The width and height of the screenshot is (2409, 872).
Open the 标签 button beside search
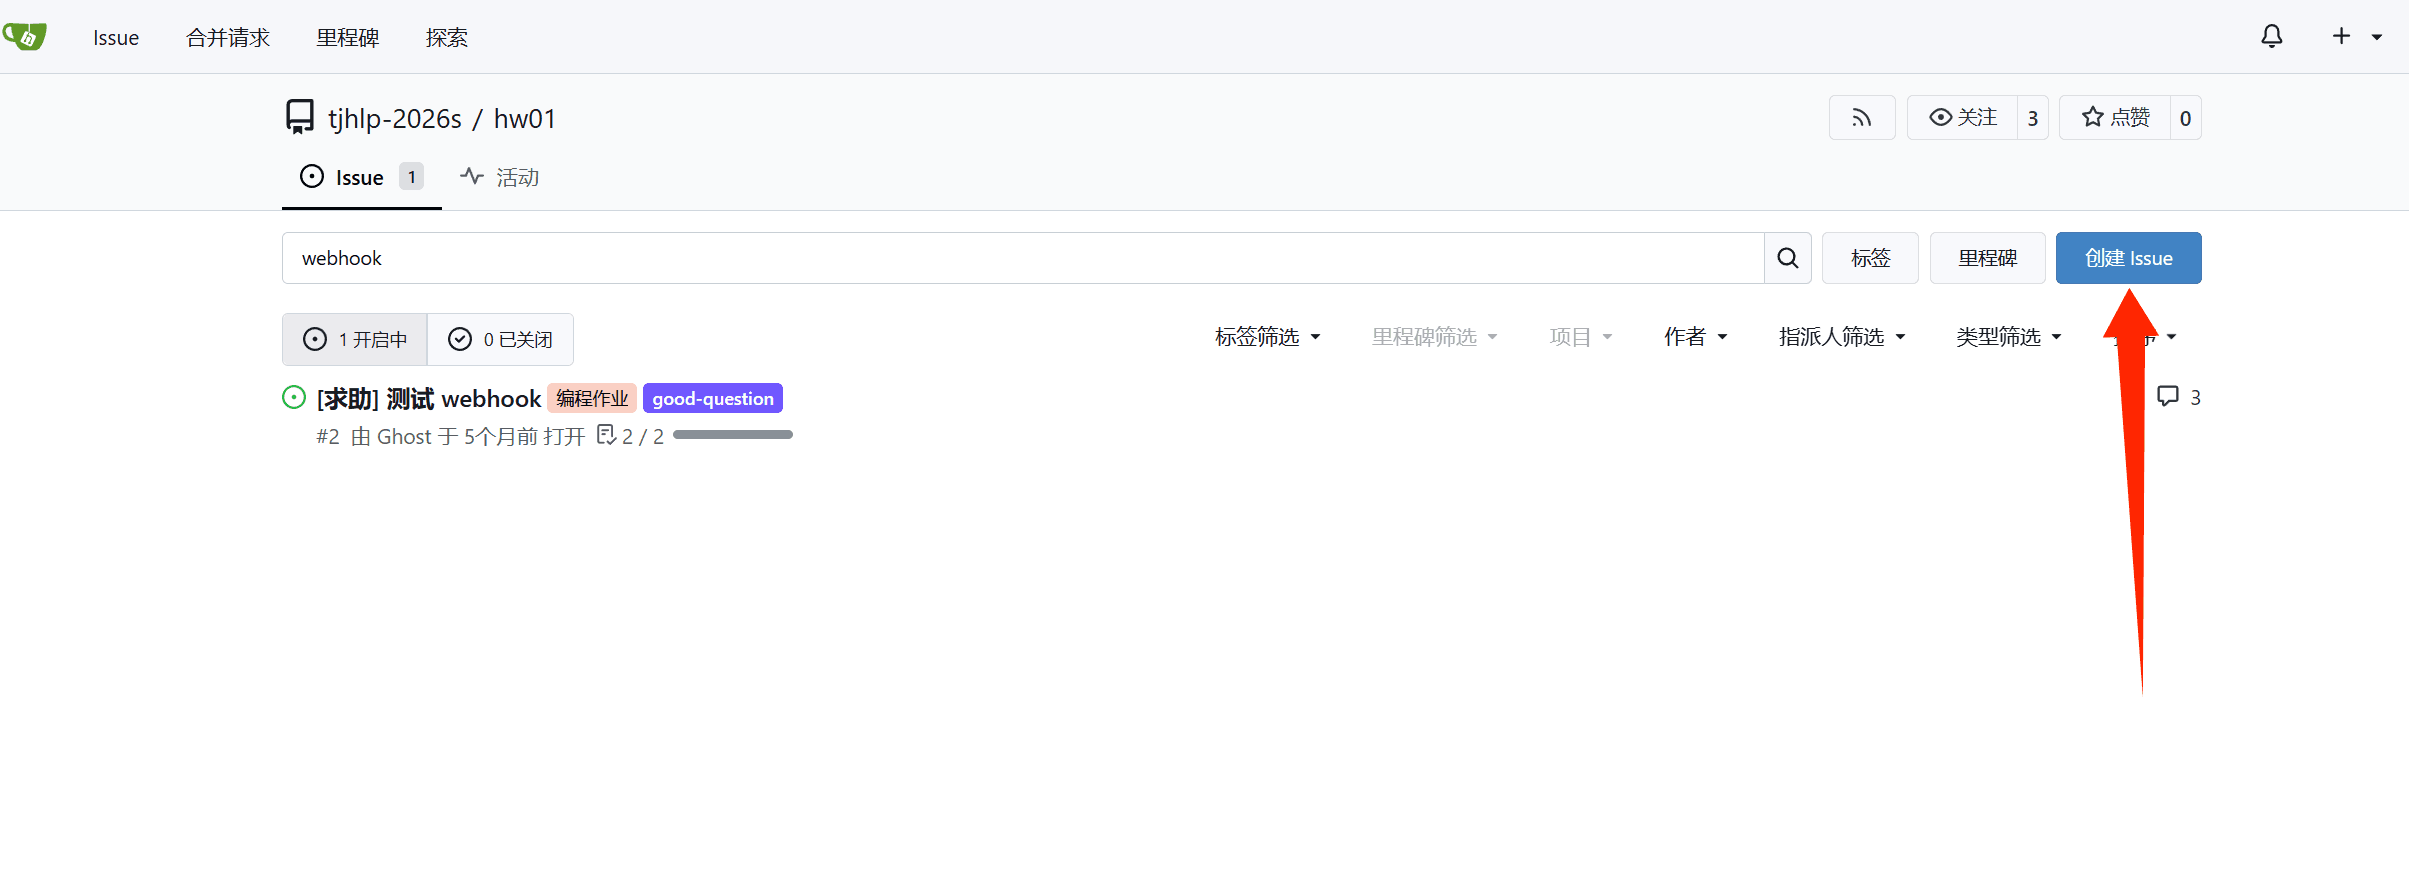(x=1870, y=258)
